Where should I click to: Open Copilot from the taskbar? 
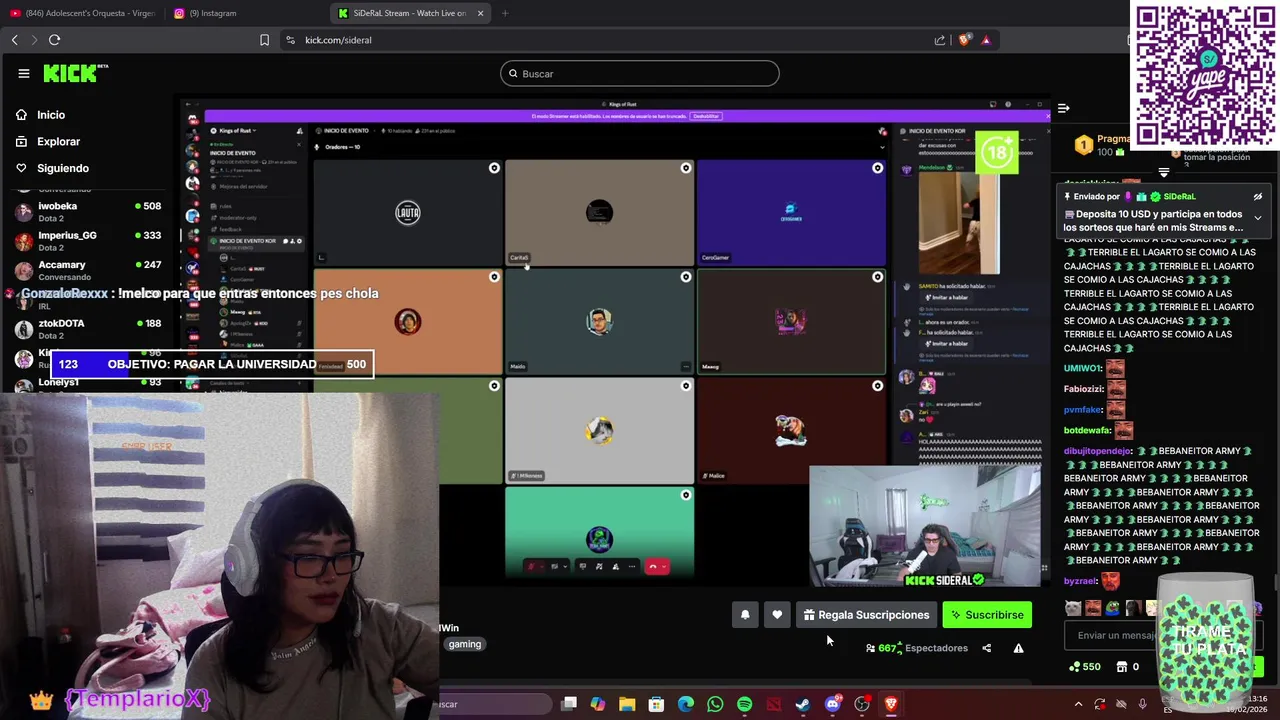[x=598, y=704]
